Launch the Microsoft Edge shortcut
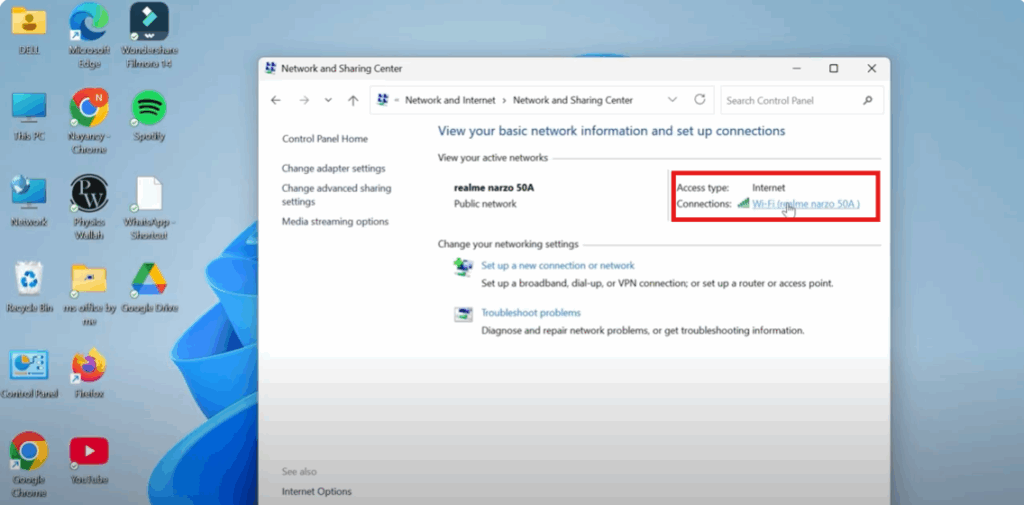 (89, 22)
